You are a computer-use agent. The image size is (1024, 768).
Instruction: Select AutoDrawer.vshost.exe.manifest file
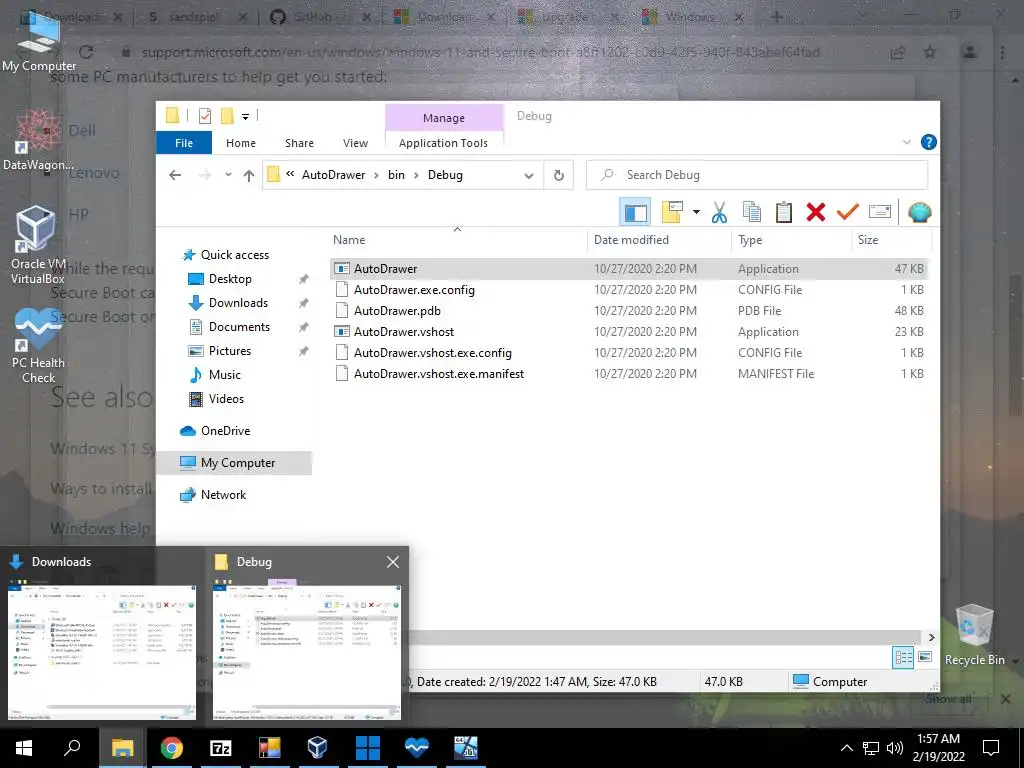point(628,373)
